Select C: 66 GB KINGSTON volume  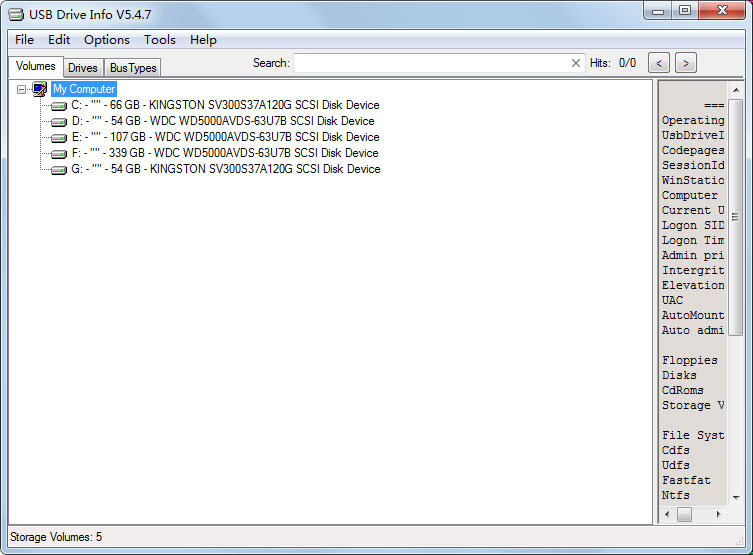pyautogui.click(x=225, y=105)
